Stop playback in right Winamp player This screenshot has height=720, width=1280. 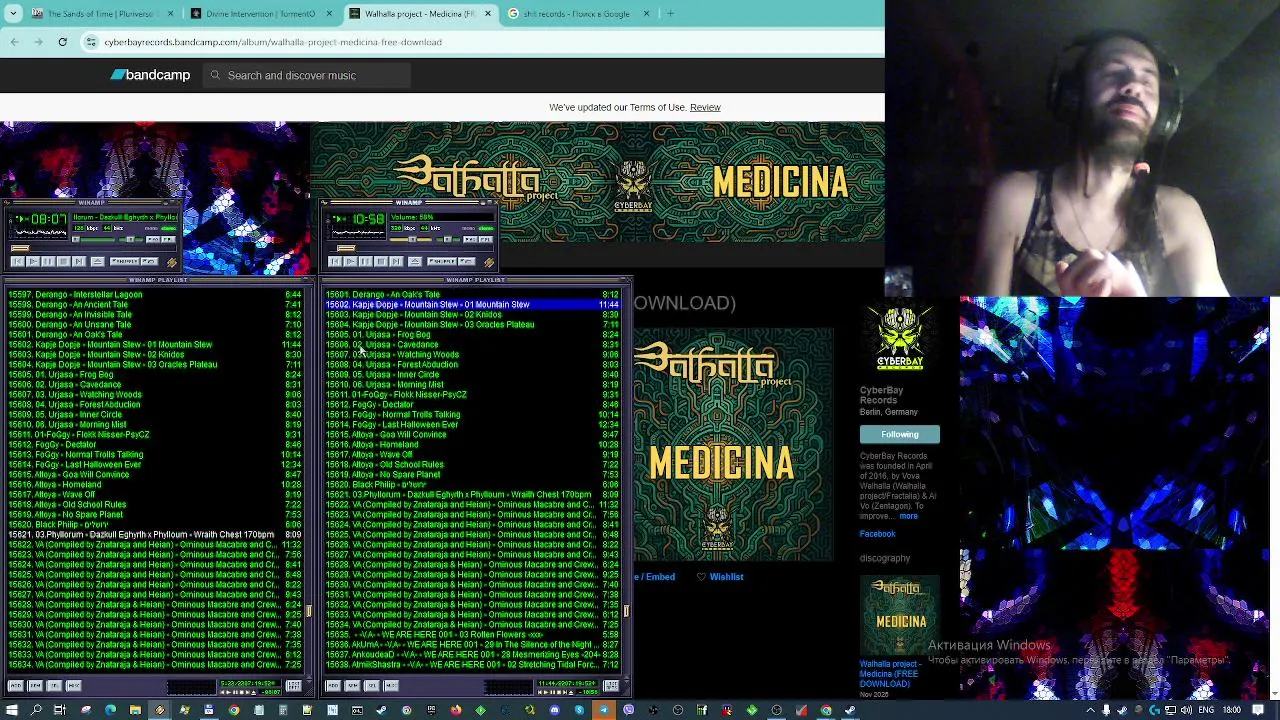(380, 261)
